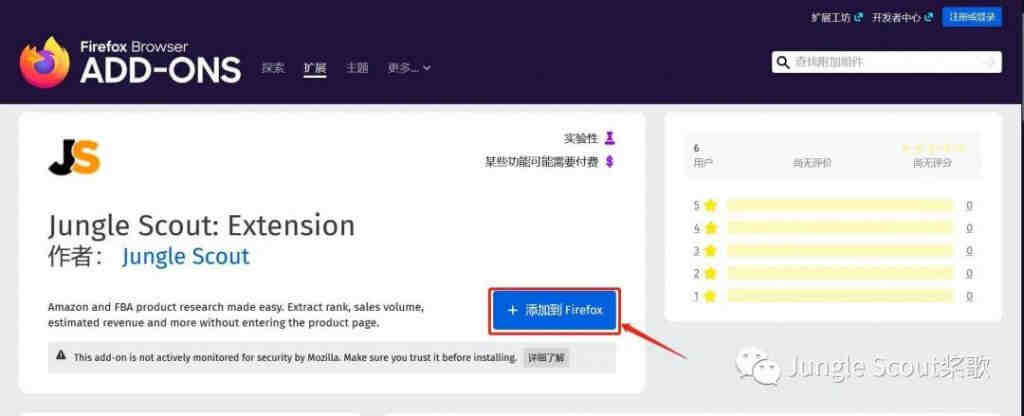Open the 探索 navigation item
This screenshot has height=416, width=1024.
click(x=273, y=67)
